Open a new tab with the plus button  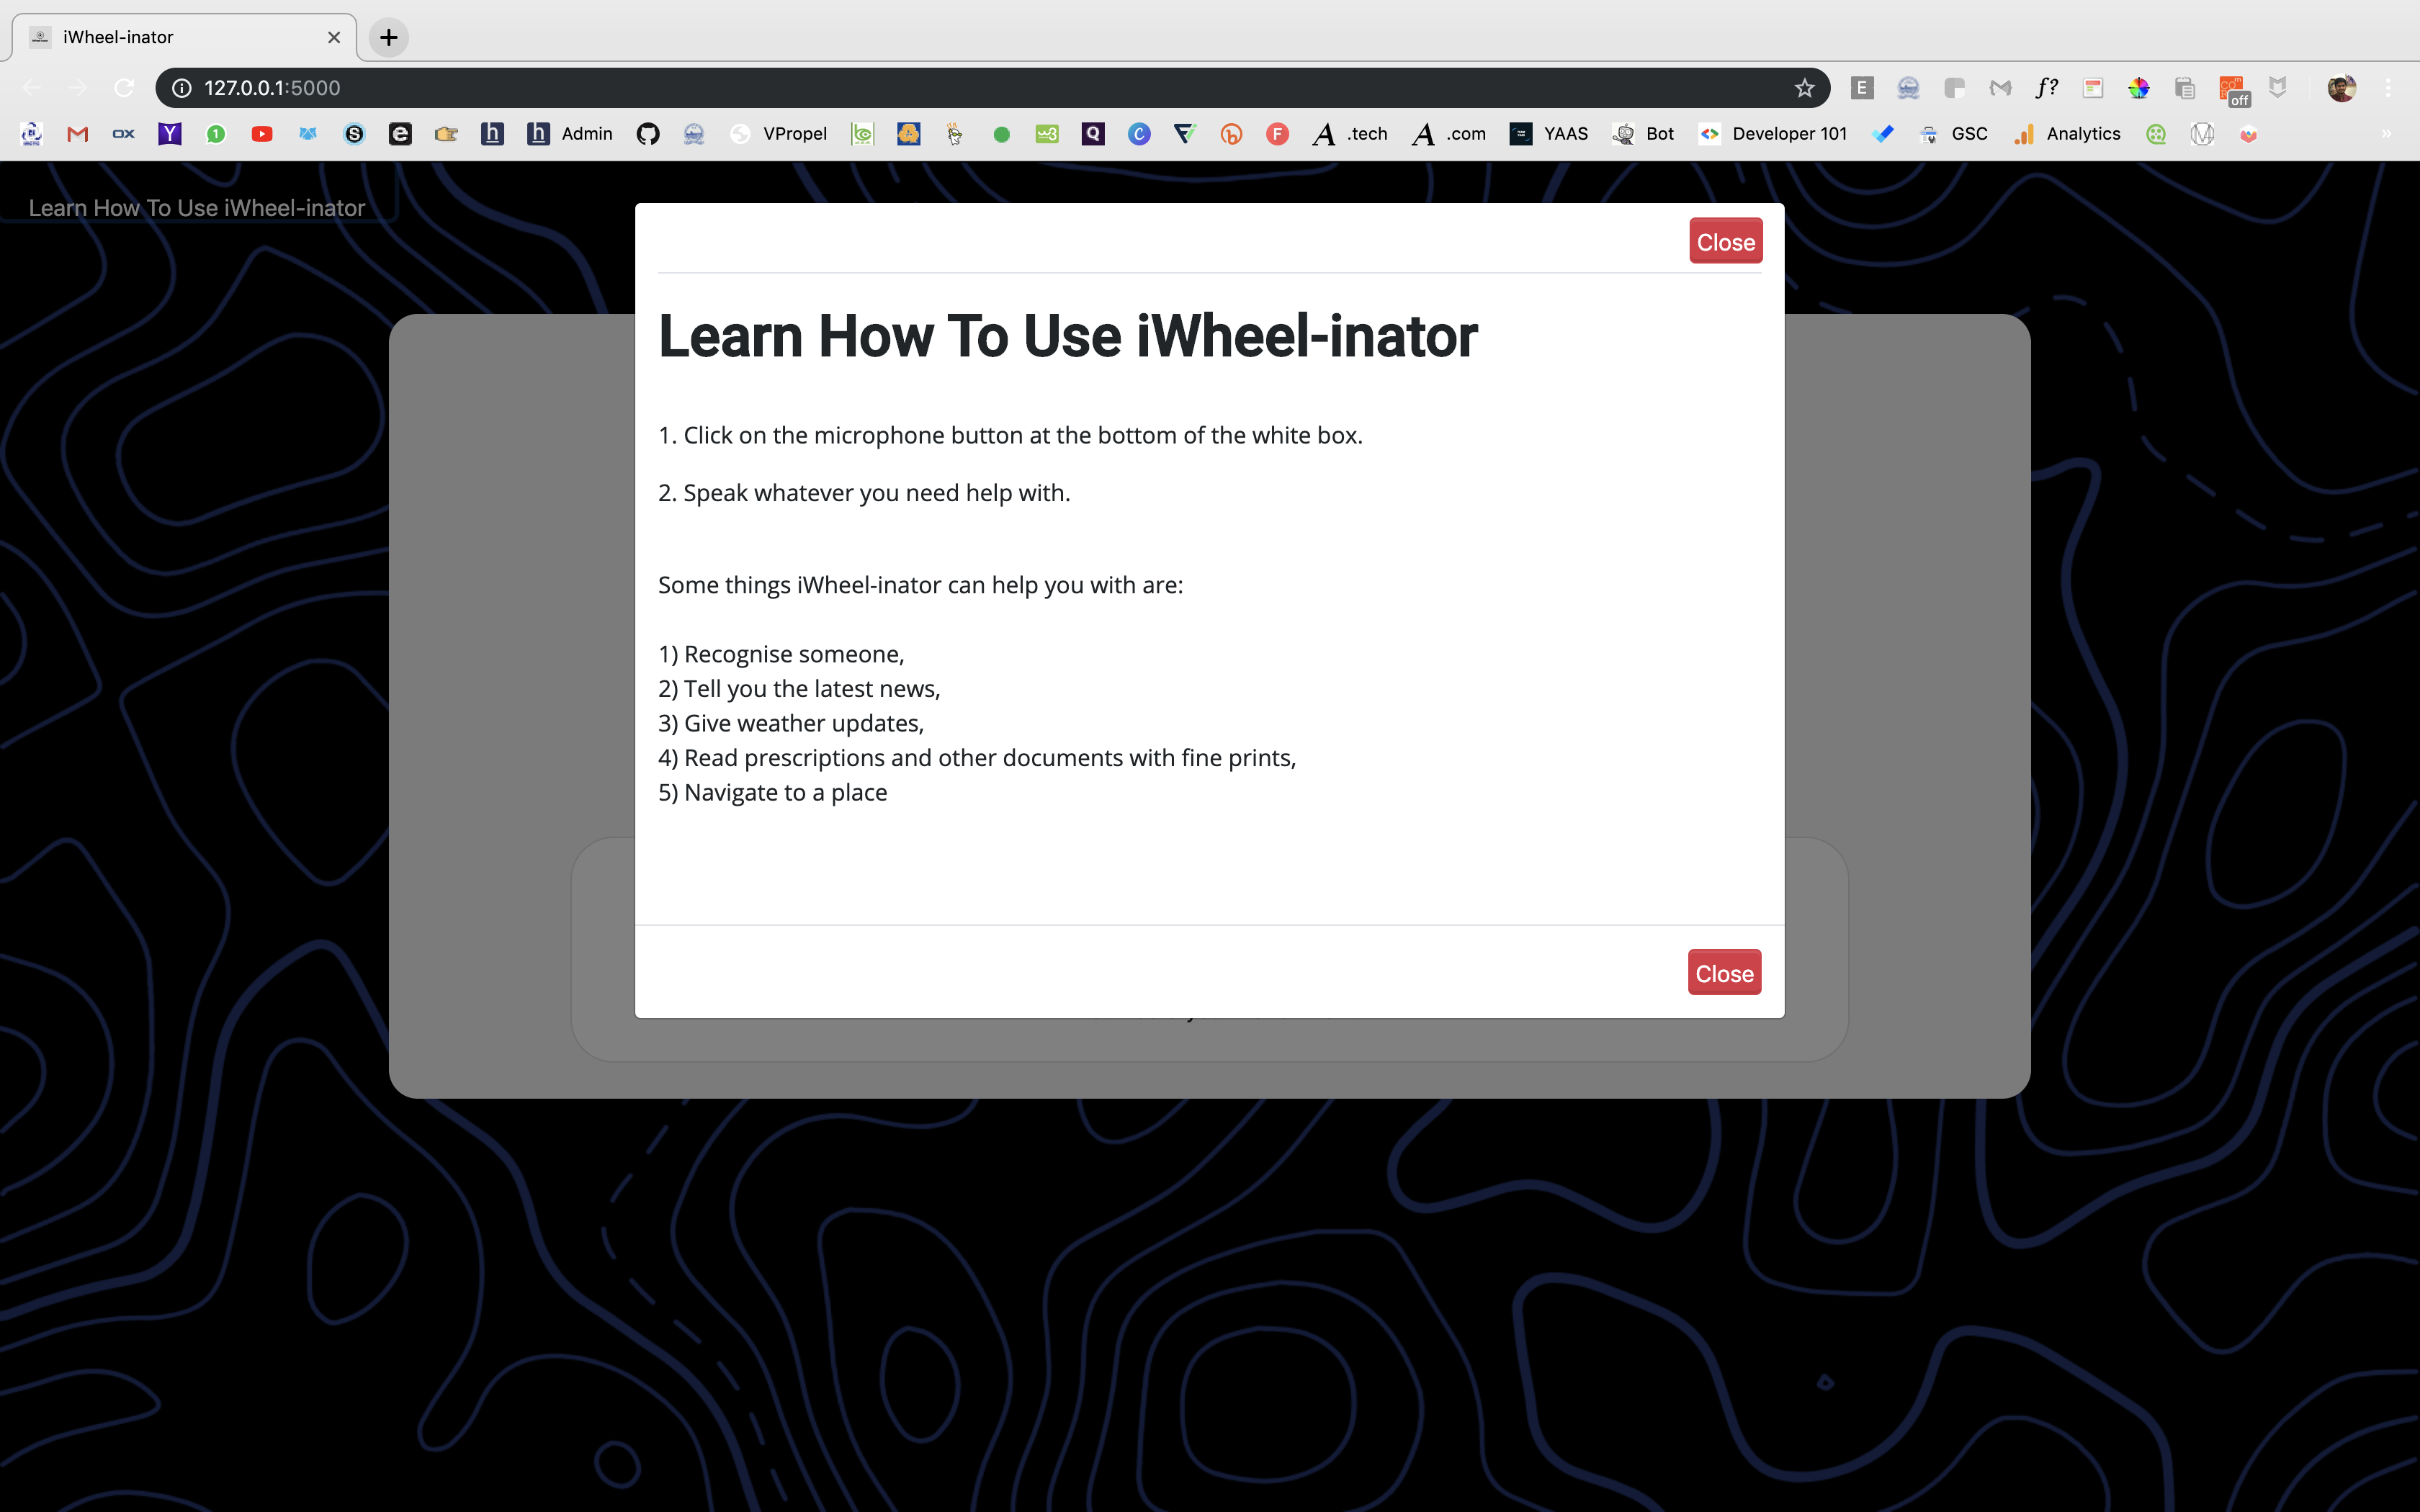pos(389,37)
